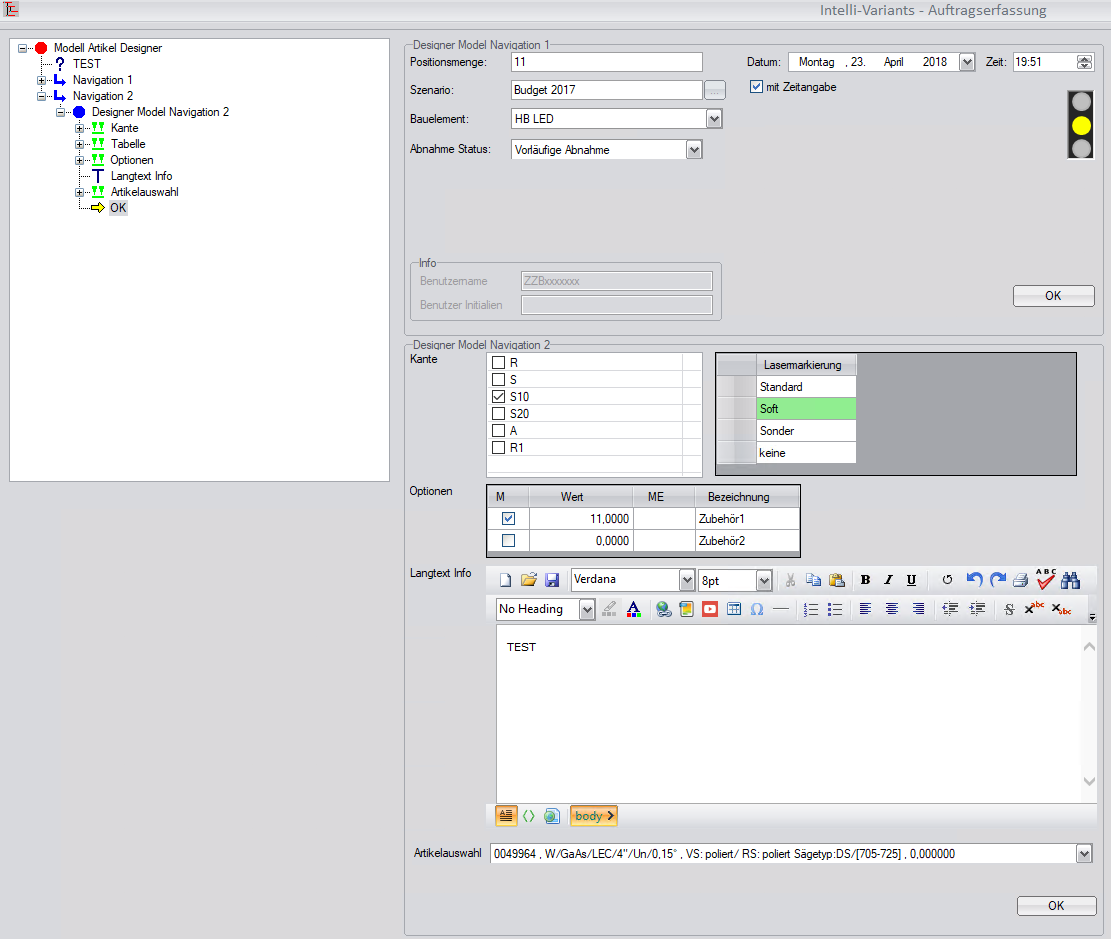
Task: Insert a hyperlink with globe icon
Action: pyautogui.click(x=663, y=609)
